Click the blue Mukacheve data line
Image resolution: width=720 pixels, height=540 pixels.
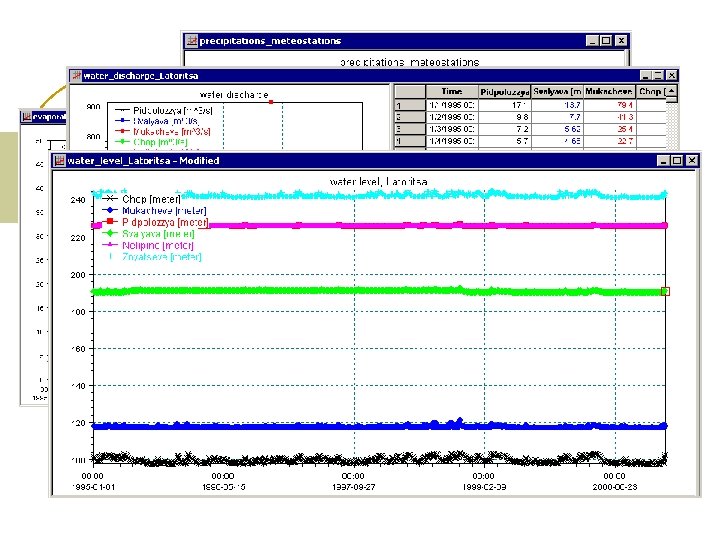point(379,426)
